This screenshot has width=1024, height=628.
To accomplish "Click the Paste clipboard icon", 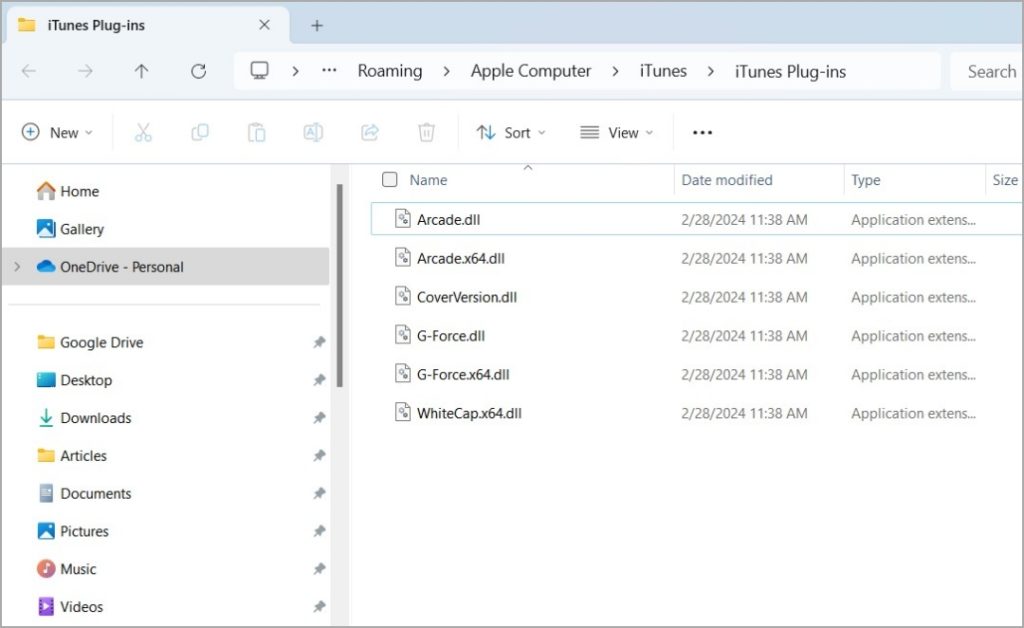I will pos(256,132).
